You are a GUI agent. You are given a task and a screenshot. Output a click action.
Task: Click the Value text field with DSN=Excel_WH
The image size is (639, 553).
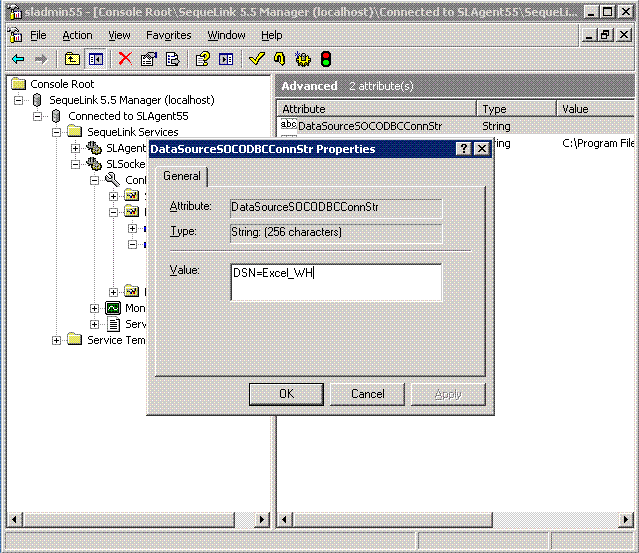point(336,282)
